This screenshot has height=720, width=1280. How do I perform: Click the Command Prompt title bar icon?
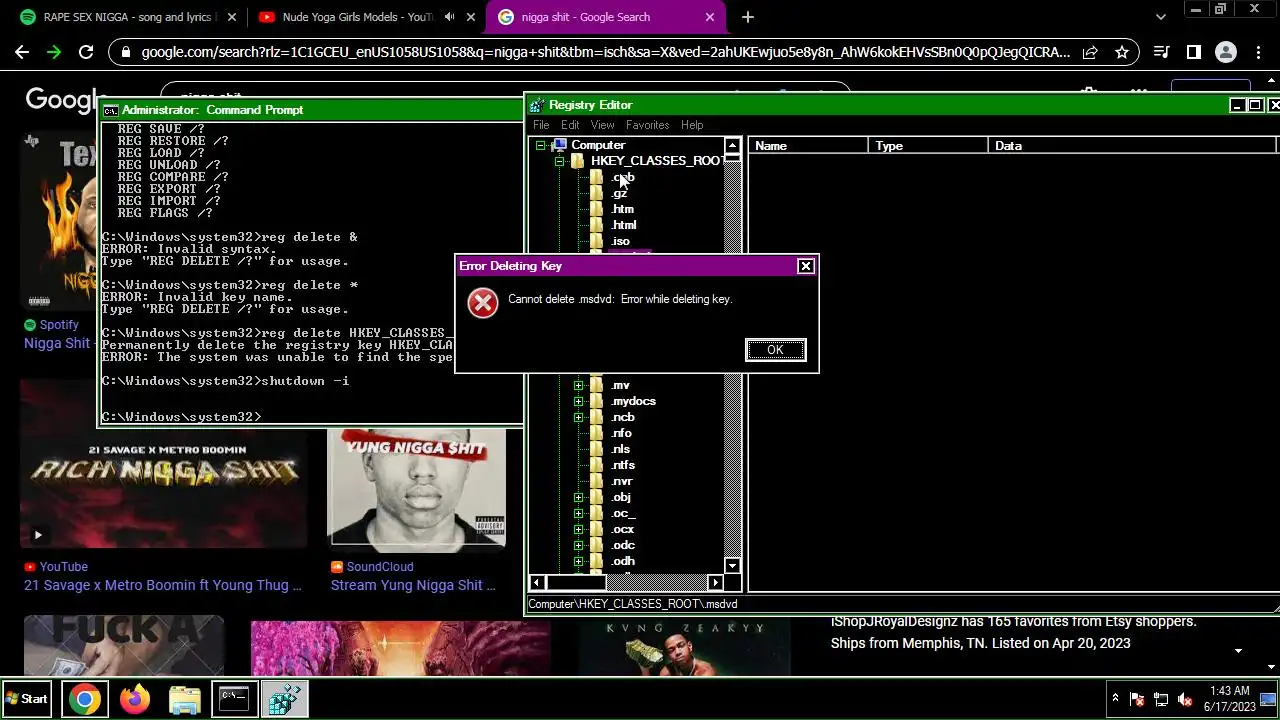pyautogui.click(x=111, y=110)
